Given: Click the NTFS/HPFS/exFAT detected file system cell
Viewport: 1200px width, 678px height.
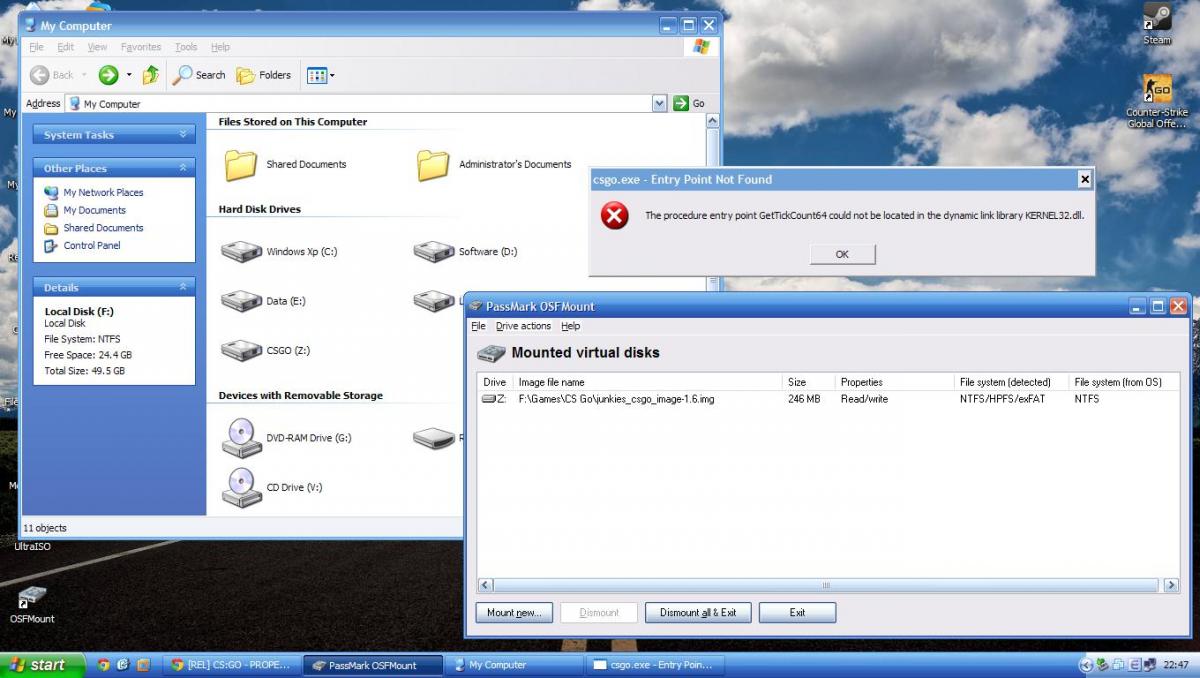Looking at the screenshot, I should click(x=1002, y=399).
